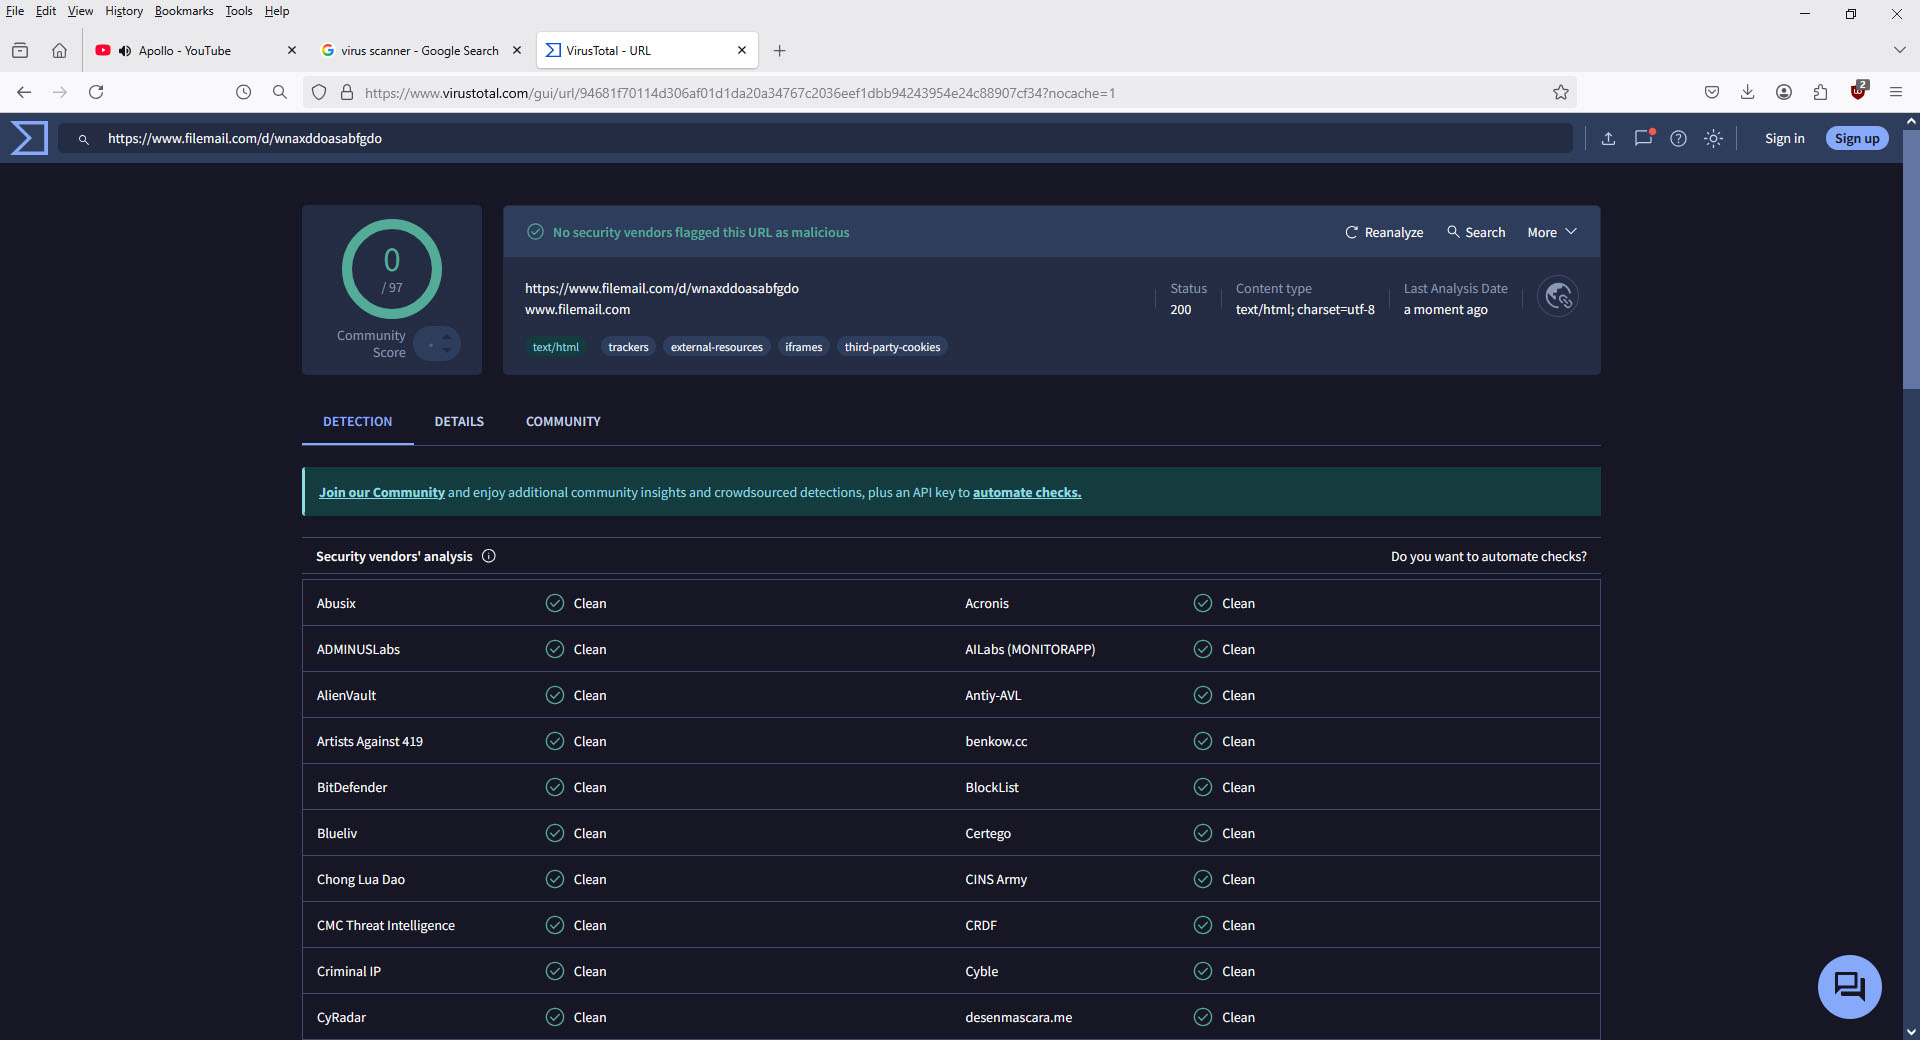Open the History menu
Screen dimensions: 1920x1040
click(x=124, y=11)
